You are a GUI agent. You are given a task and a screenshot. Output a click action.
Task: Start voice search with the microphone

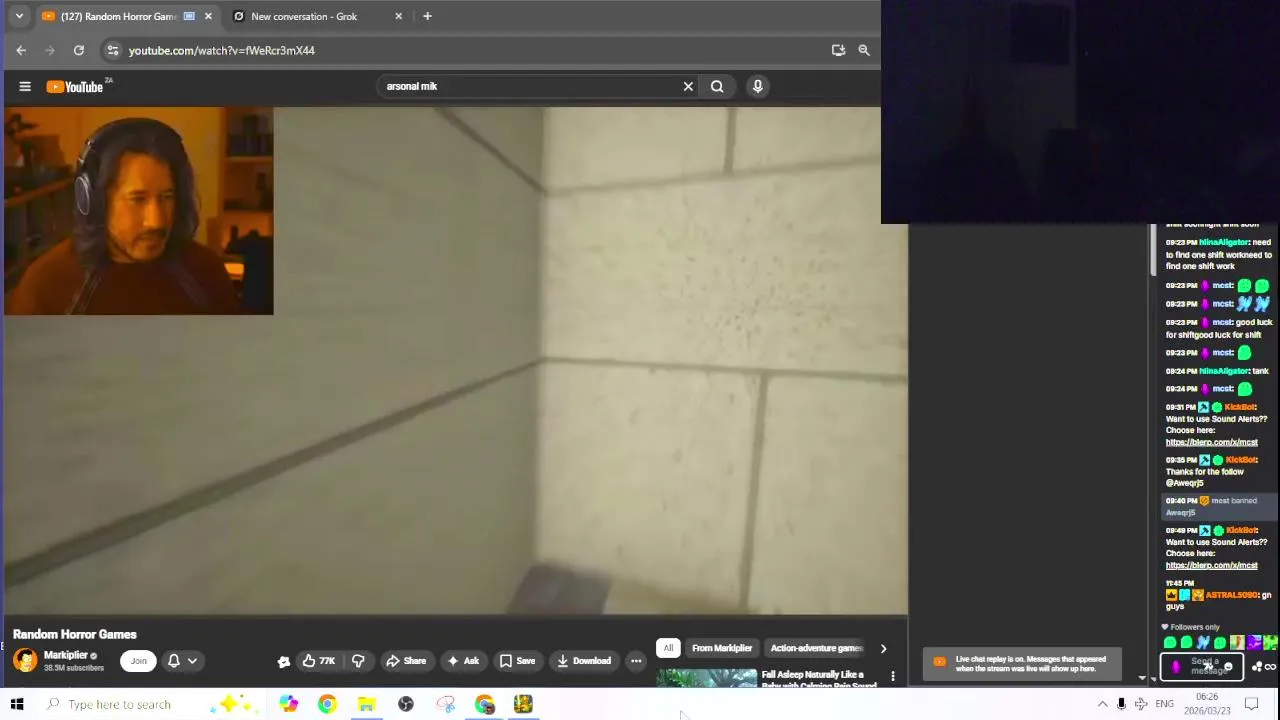click(x=758, y=86)
